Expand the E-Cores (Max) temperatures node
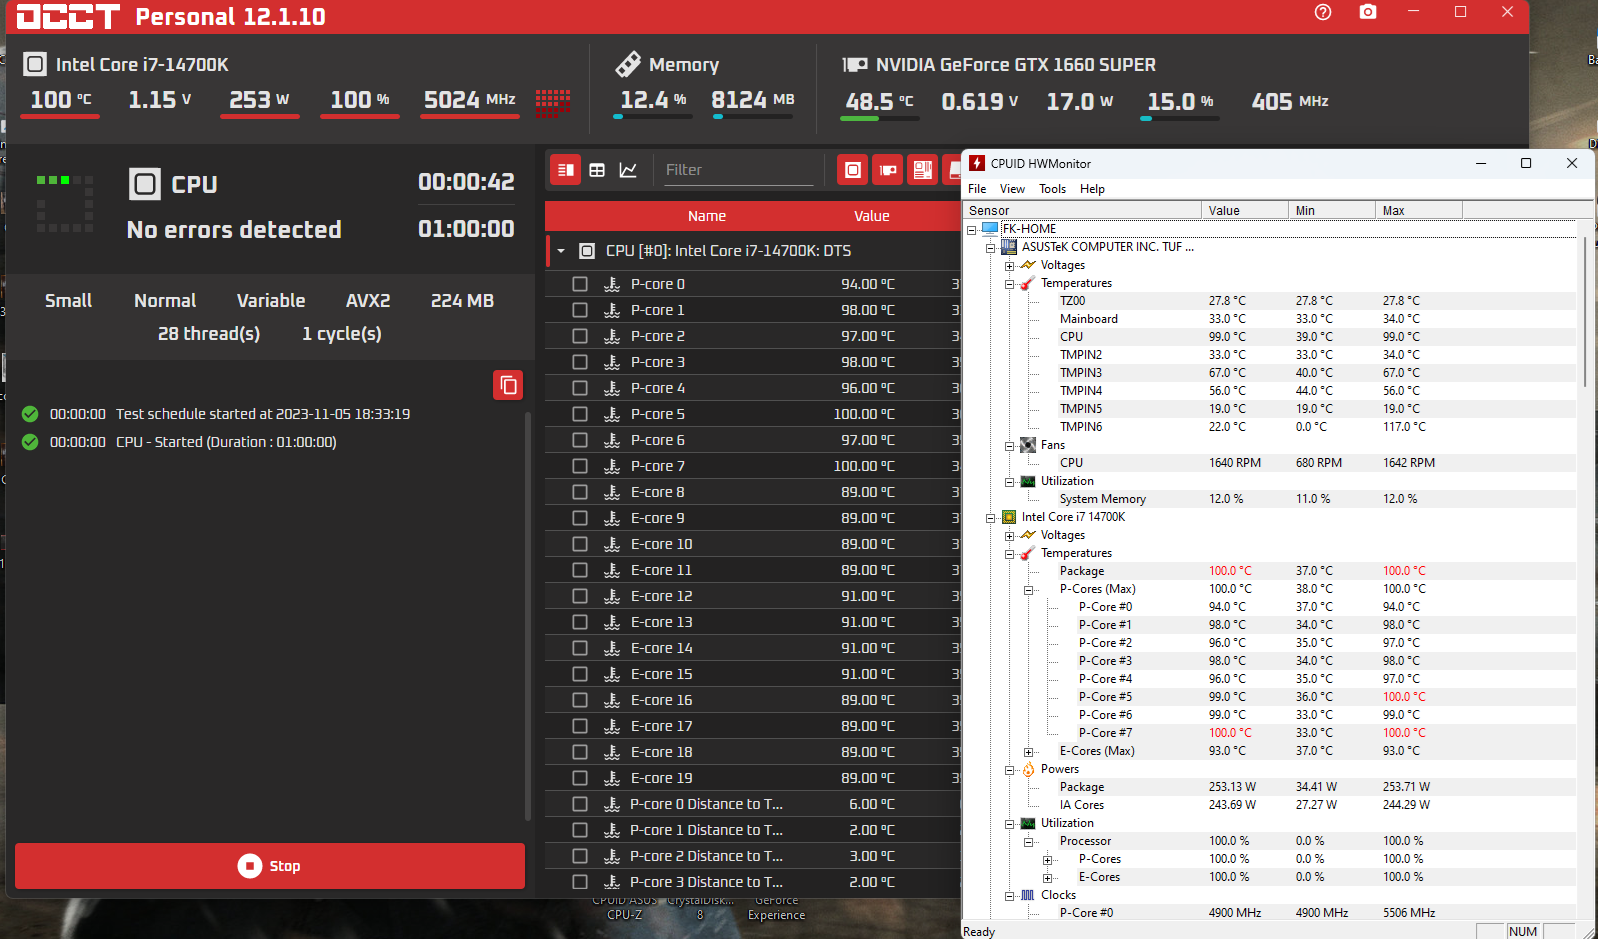The width and height of the screenshot is (1598, 939). 1028,751
